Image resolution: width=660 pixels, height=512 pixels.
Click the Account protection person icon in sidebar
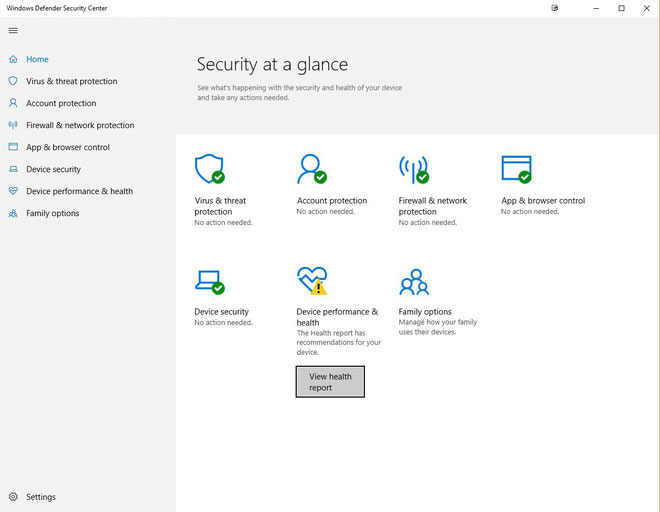(x=13, y=103)
